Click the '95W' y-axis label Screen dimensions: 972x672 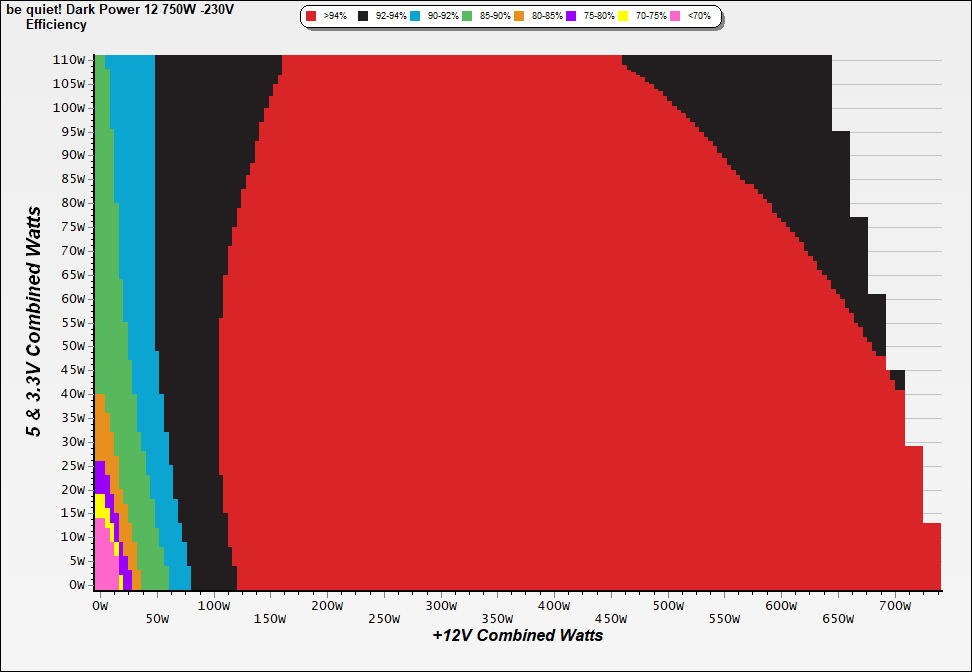pos(73,131)
